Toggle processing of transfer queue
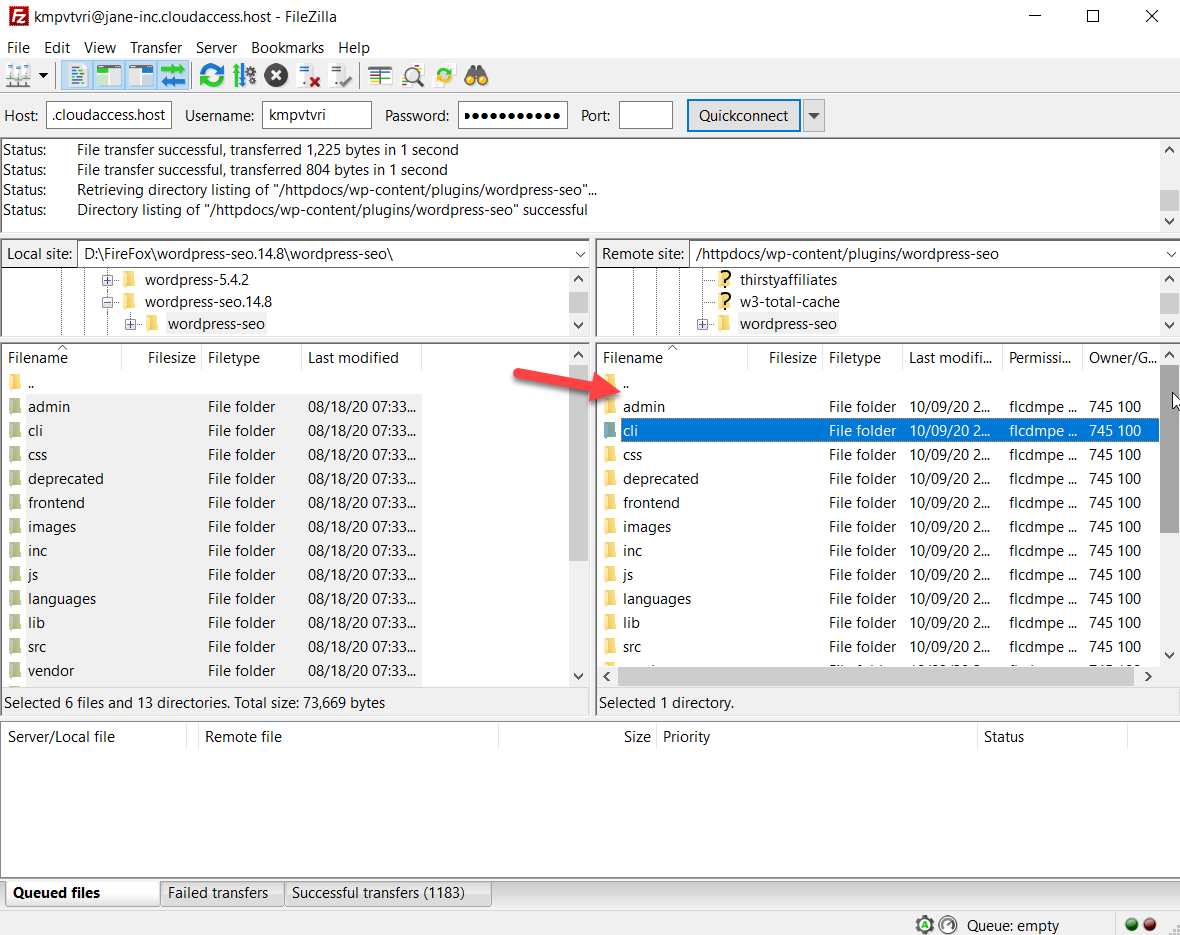This screenshot has height=935, width=1180. pos(244,76)
